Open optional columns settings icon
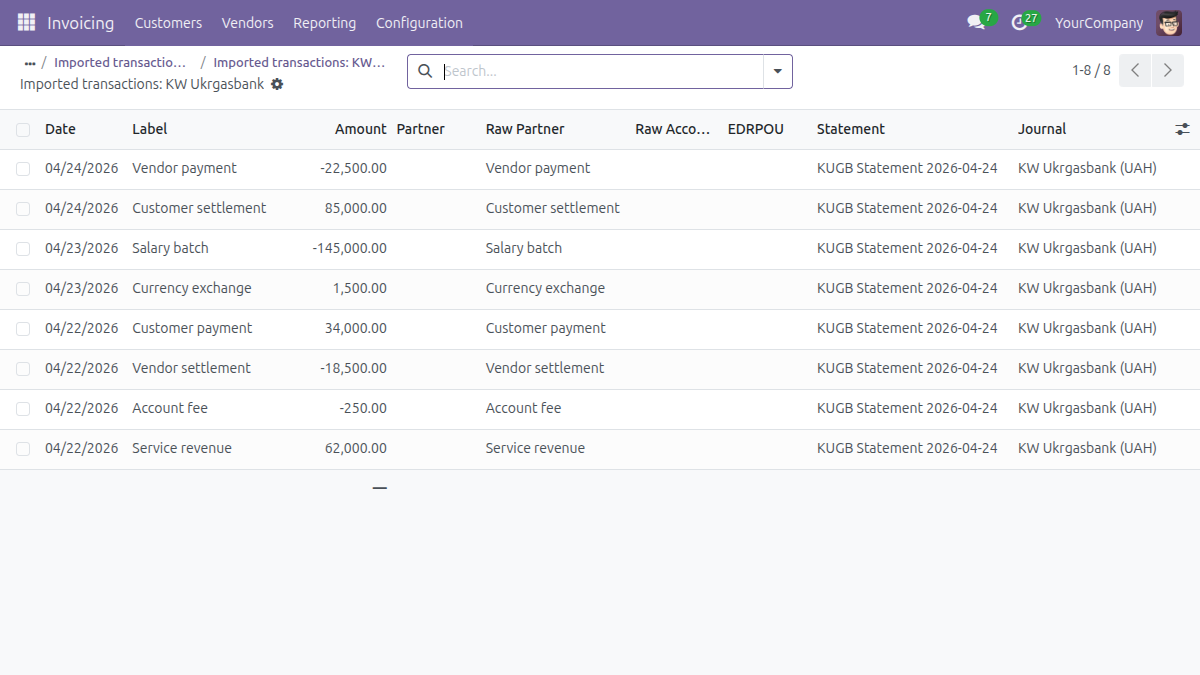Screen dimensions: 1200x675 pyautogui.click(x=1182, y=129)
